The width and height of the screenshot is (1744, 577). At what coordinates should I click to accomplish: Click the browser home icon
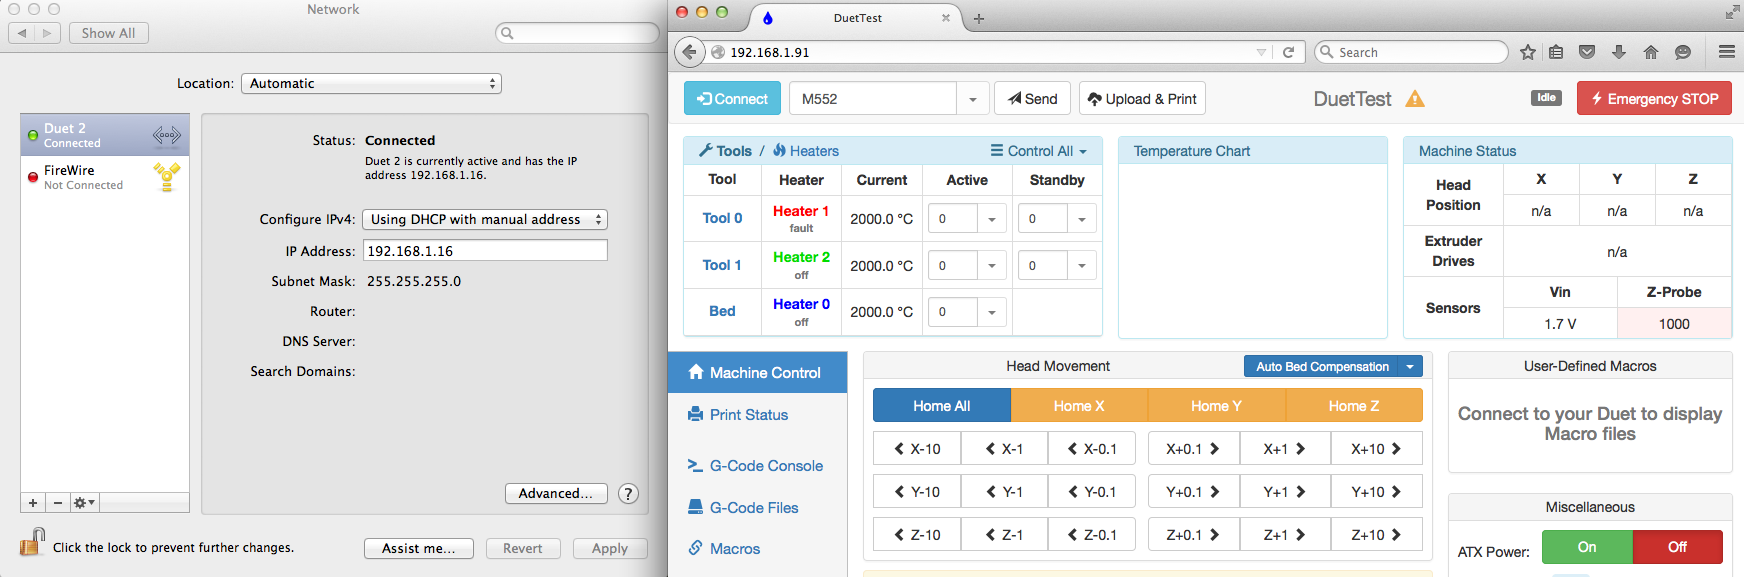[1651, 52]
